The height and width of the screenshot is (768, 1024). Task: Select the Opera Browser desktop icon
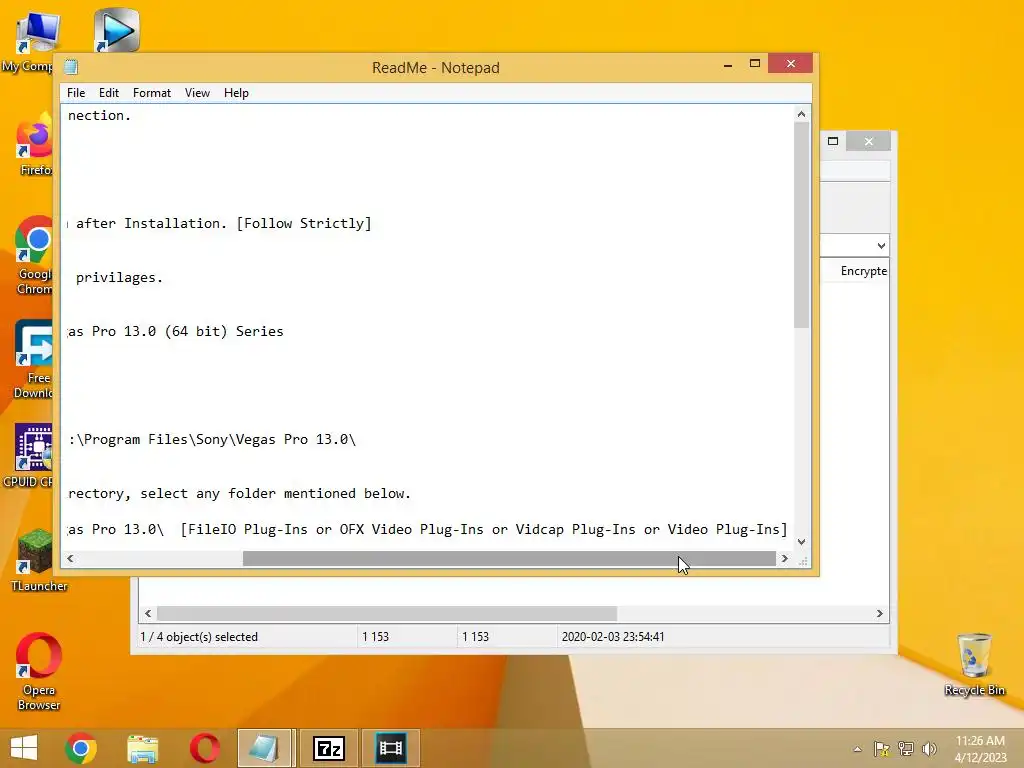(x=39, y=671)
